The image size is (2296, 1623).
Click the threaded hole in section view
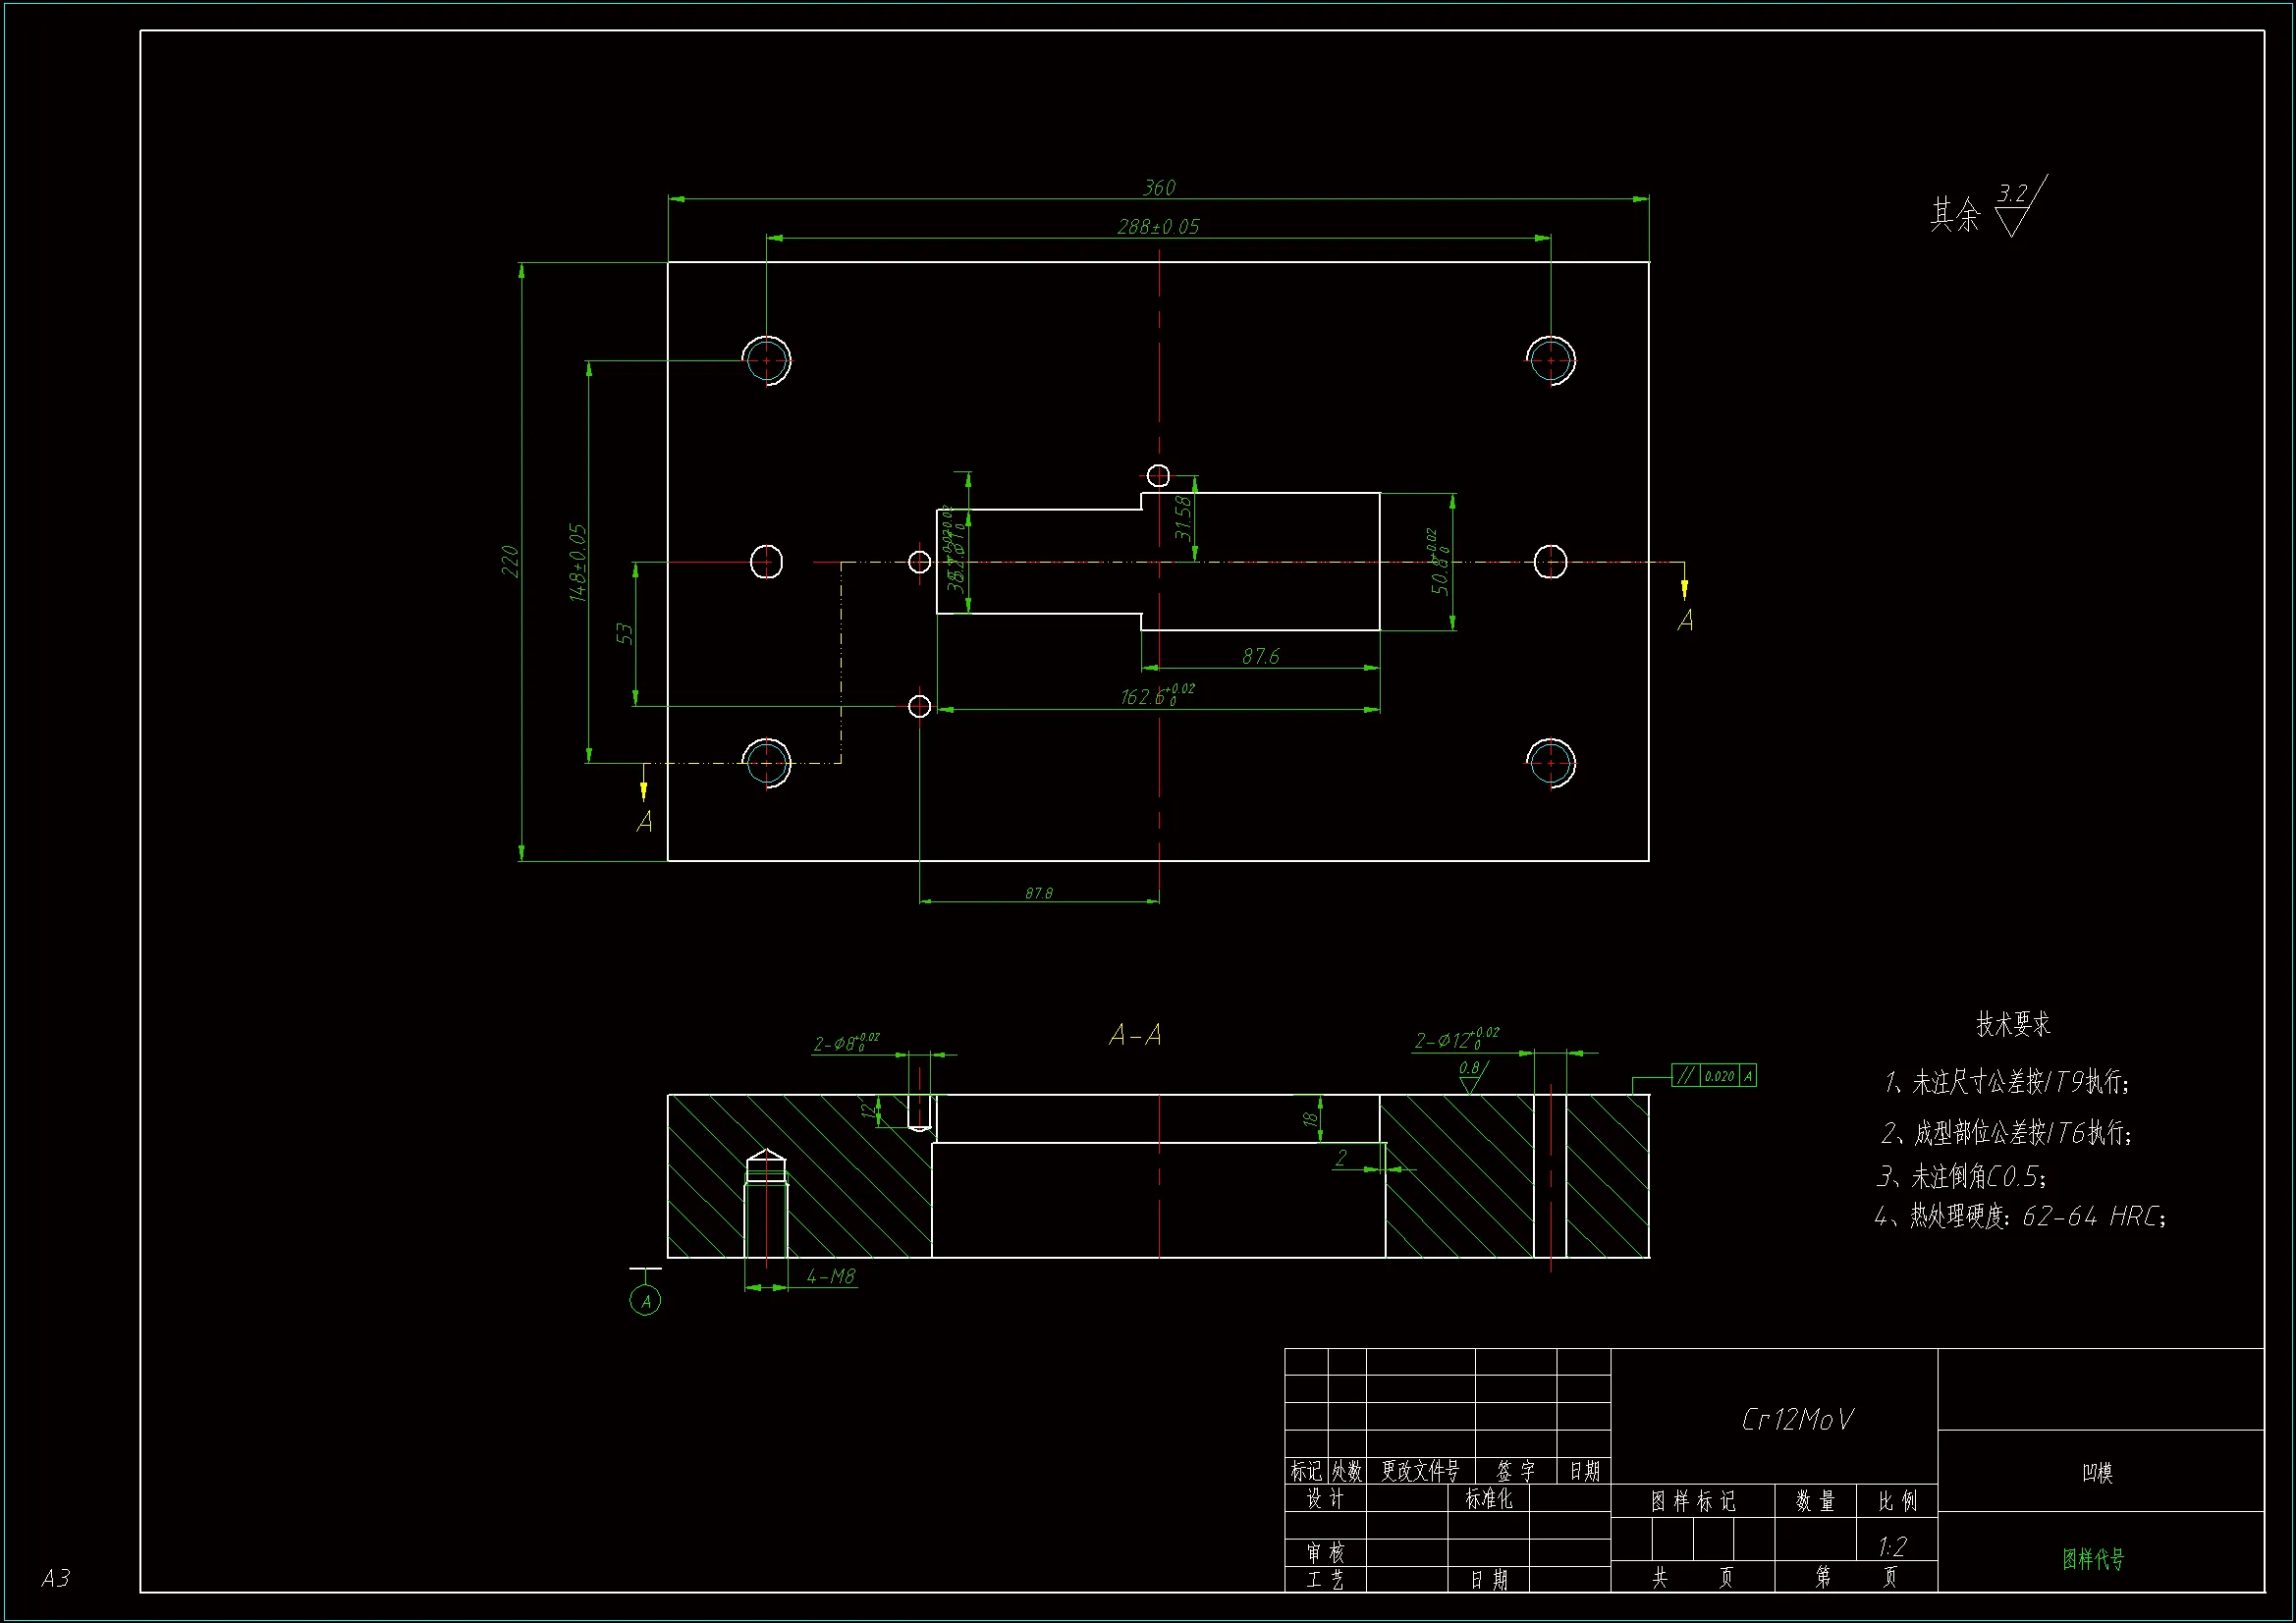click(x=766, y=1205)
